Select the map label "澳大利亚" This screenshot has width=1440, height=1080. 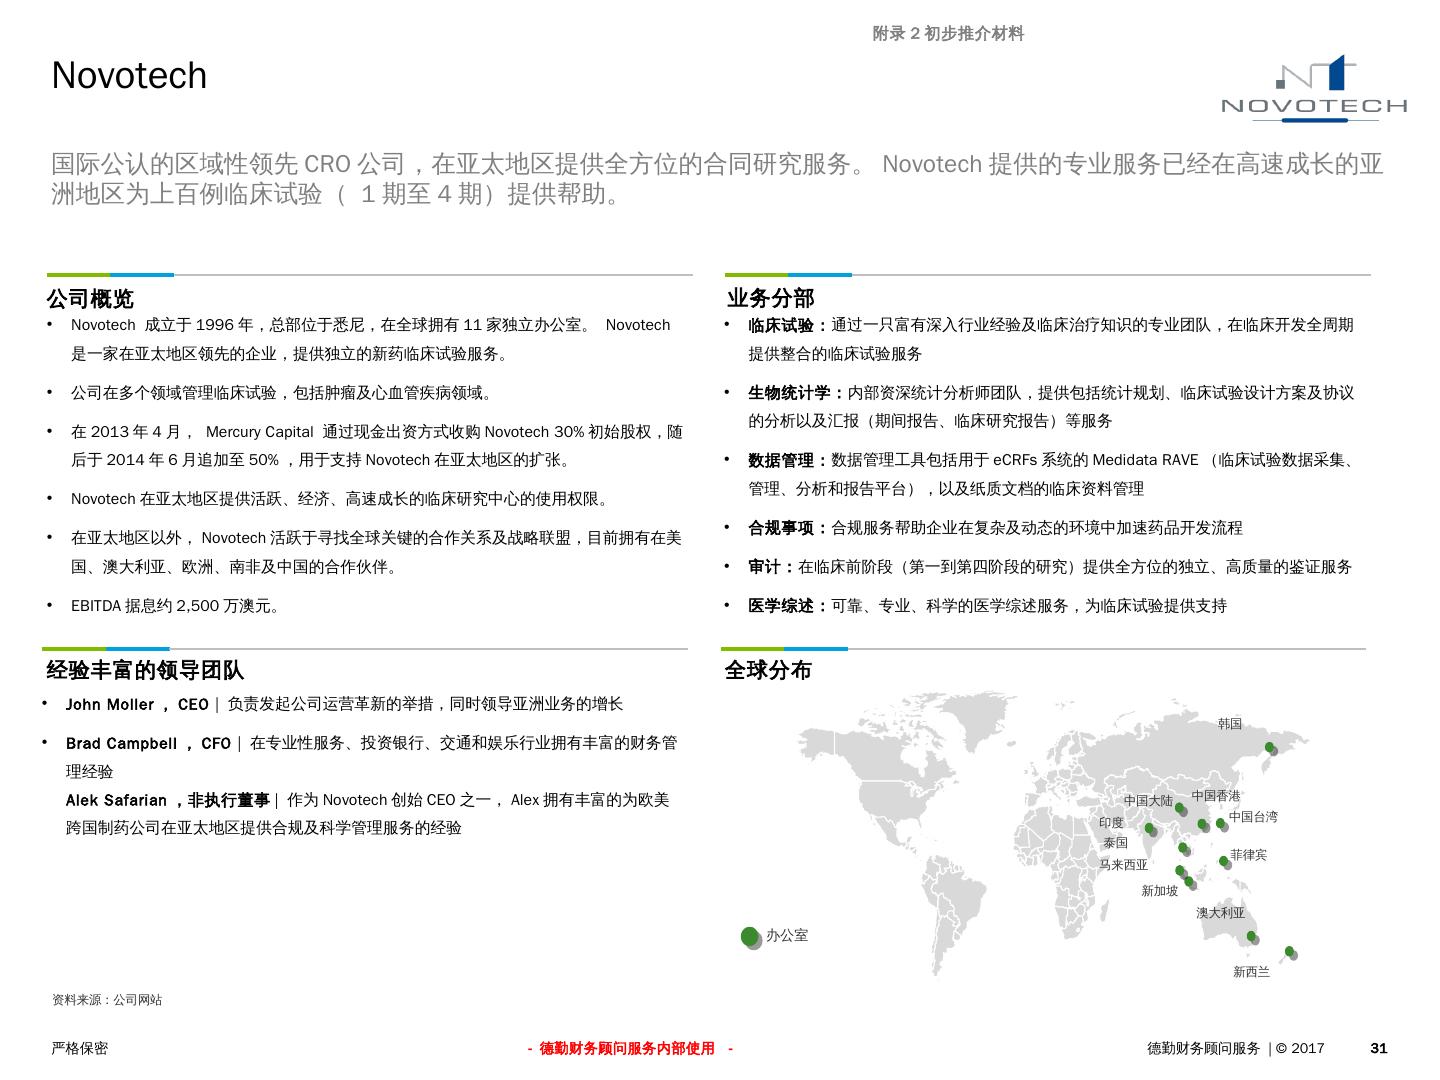point(1221,913)
